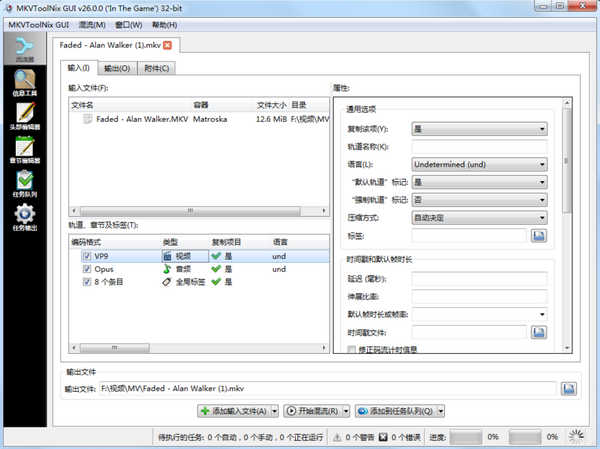The image size is (600, 449).
Task: Click the spinner activity icon in status bar
Action: click(x=576, y=436)
